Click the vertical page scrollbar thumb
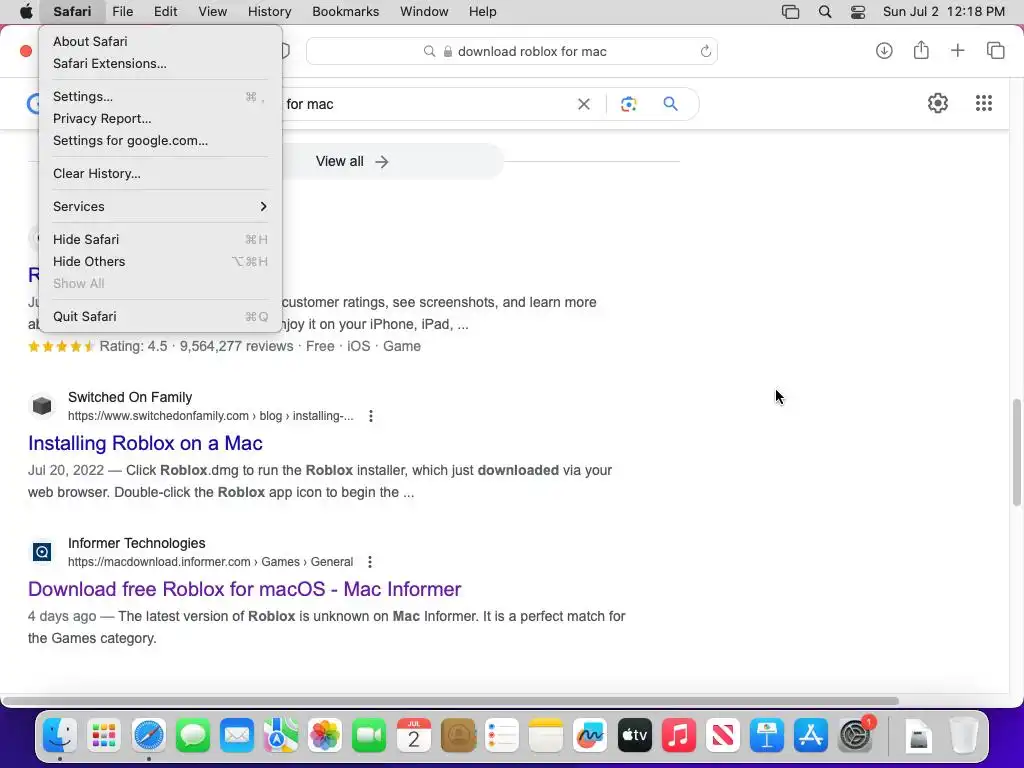Viewport: 1024px width, 768px height. (1017, 452)
